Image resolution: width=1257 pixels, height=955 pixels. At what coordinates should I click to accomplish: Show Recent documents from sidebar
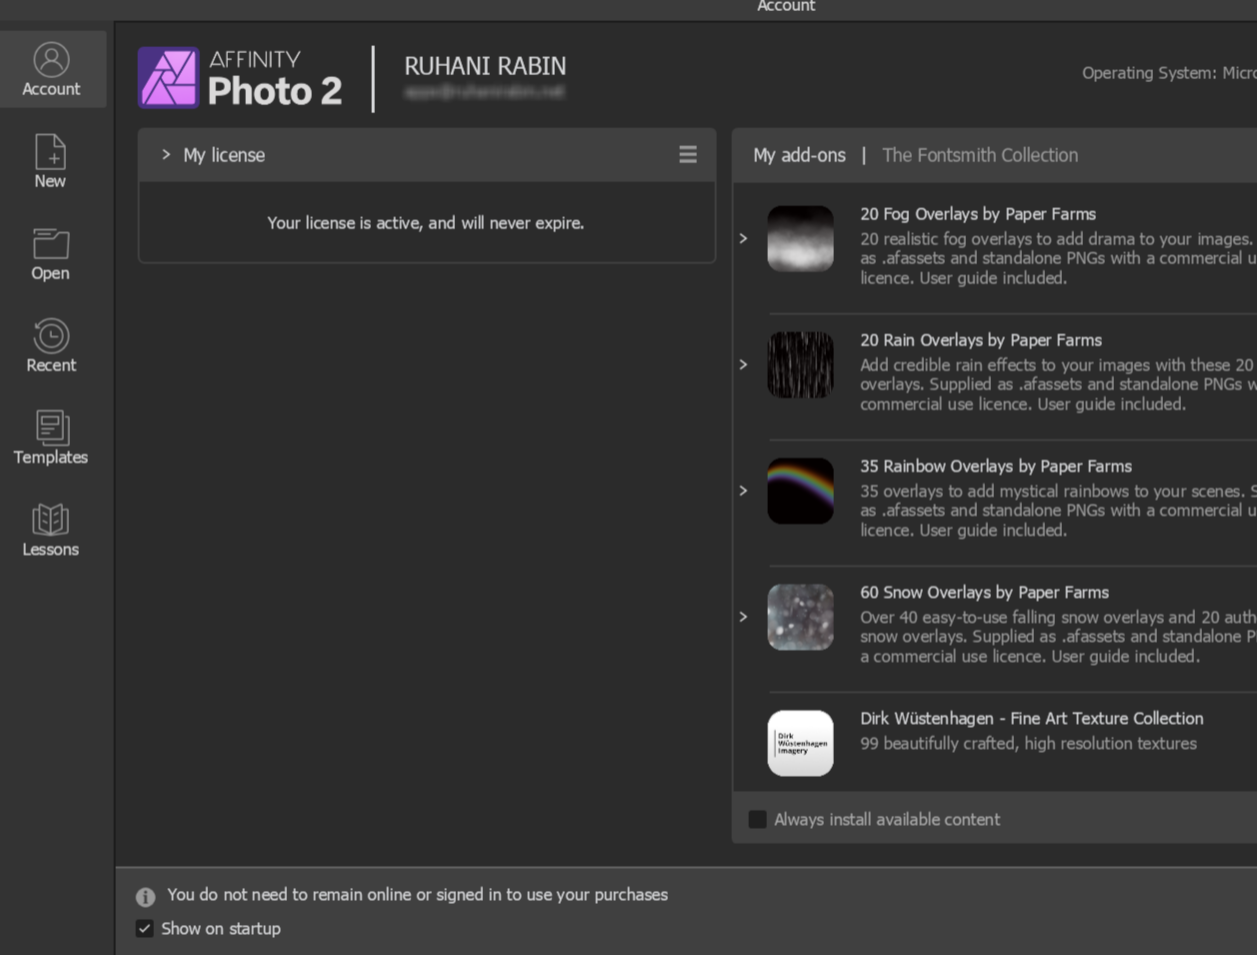(x=50, y=345)
